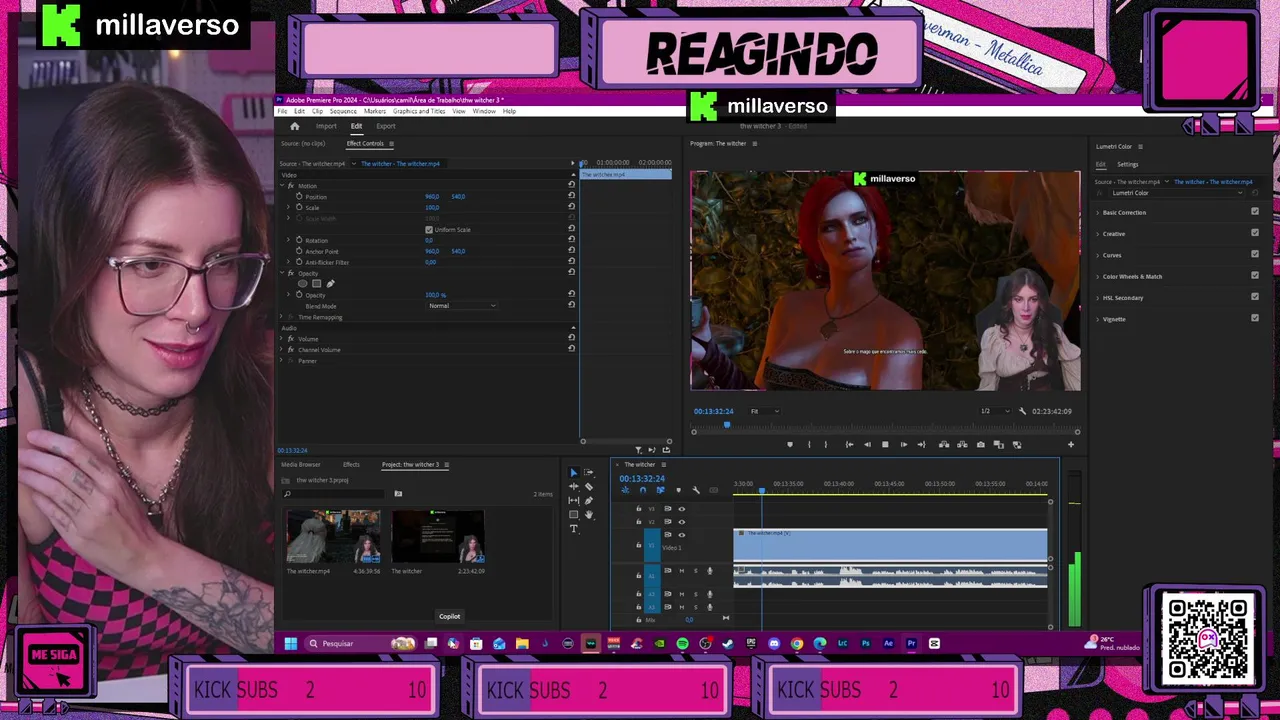Screen dimensions: 1280x720
Task: Toggle animation stopwatch for Position
Action: click(x=299, y=196)
